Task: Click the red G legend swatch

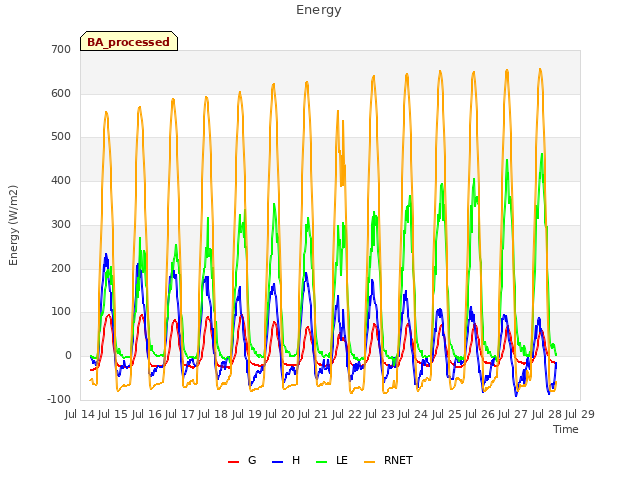Action: (233, 462)
